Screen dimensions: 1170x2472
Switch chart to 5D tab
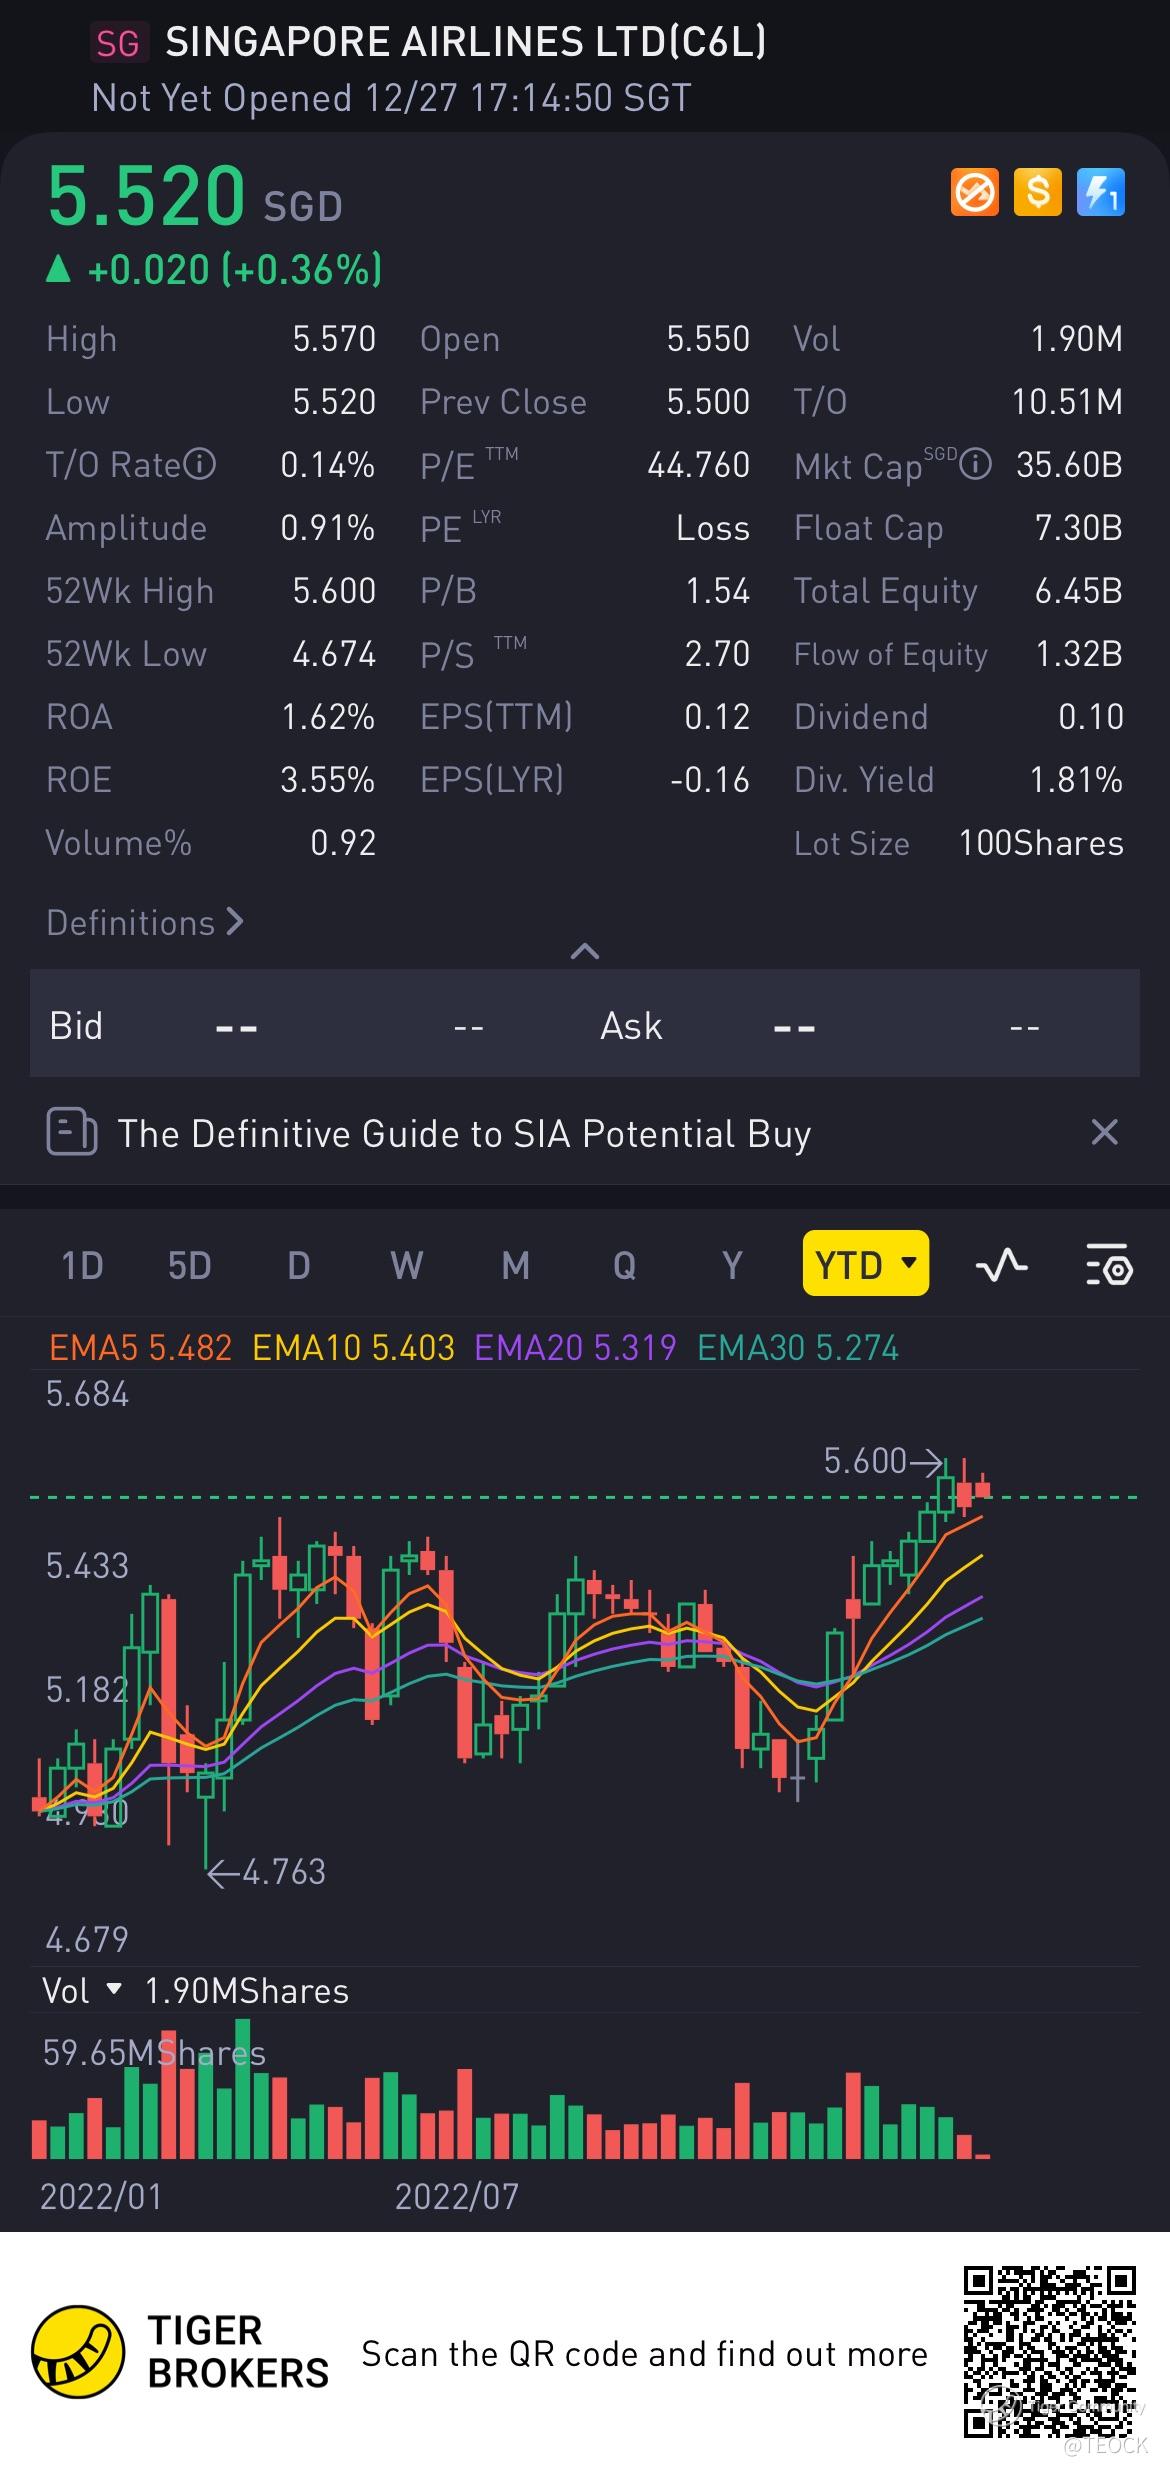point(189,1265)
